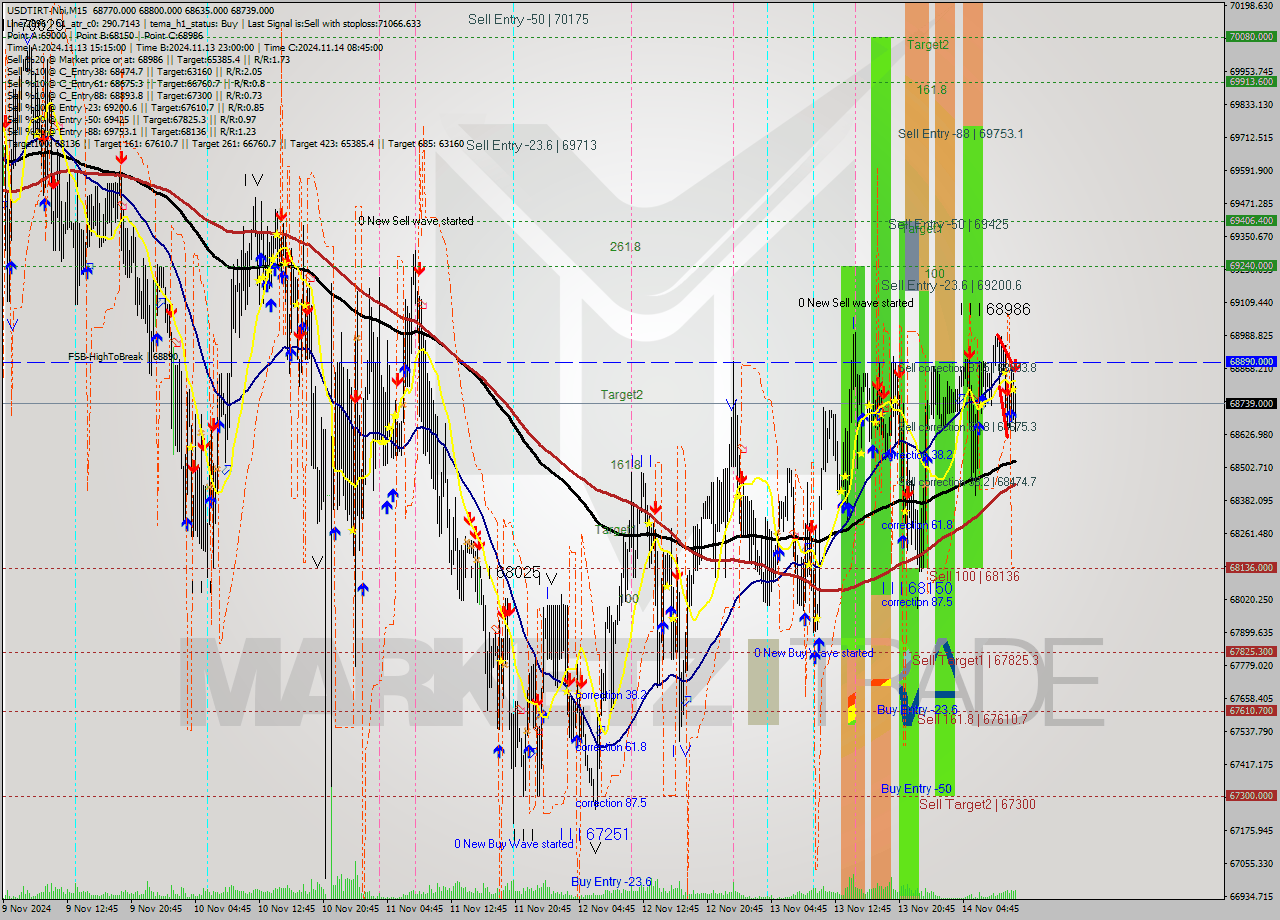
Task: Click the 'Sell Target2 | 67300' label
Action: point(977,804)
